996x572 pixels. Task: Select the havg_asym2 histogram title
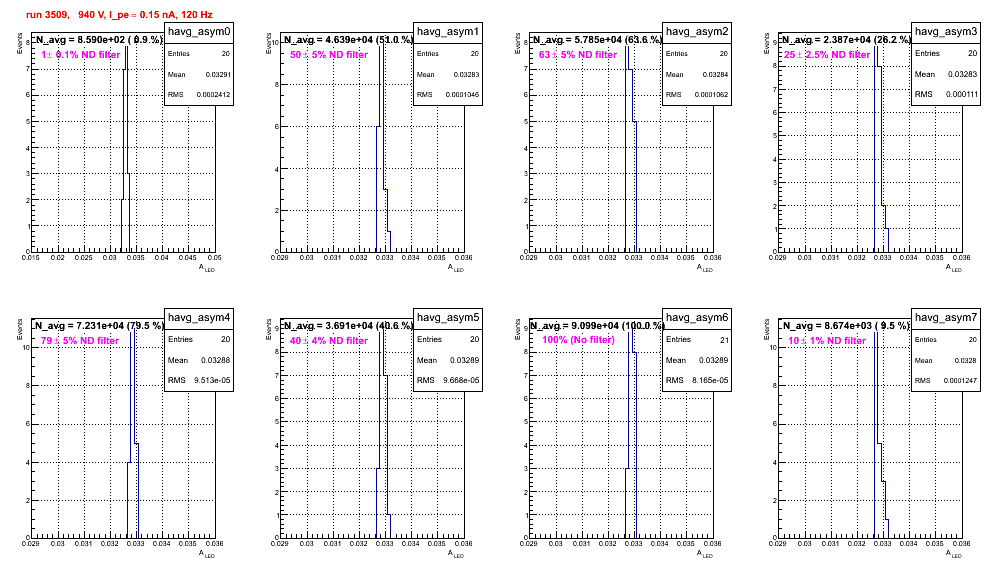pos(697,32)
